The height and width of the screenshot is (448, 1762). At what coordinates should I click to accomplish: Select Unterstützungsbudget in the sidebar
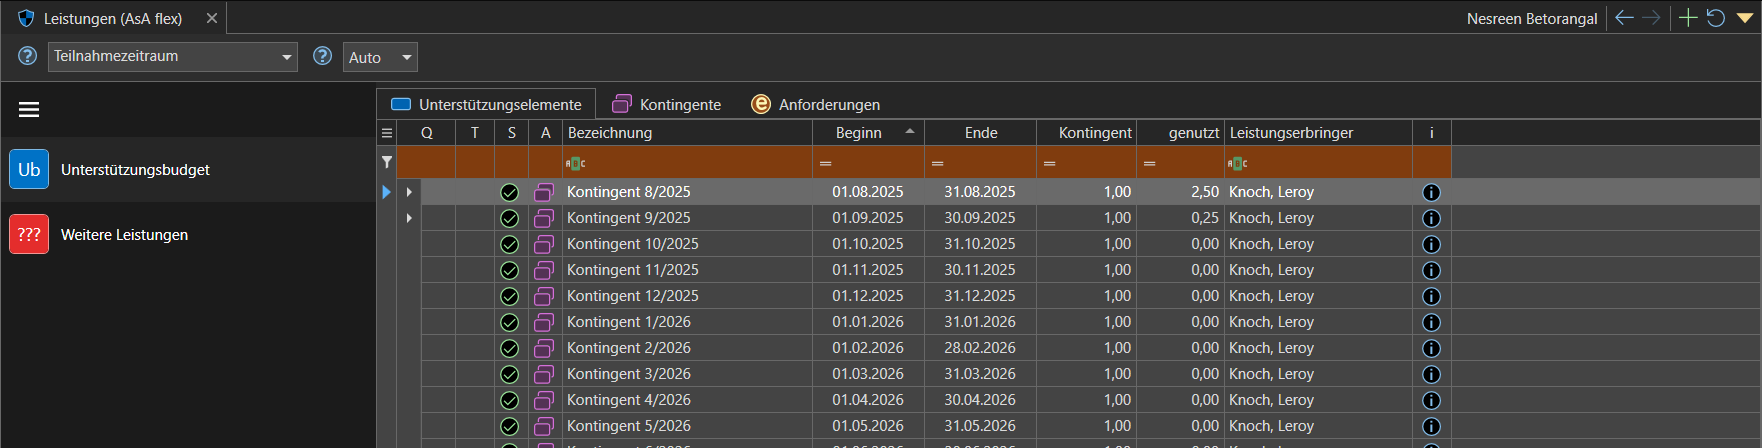click(x=135, y=170)
